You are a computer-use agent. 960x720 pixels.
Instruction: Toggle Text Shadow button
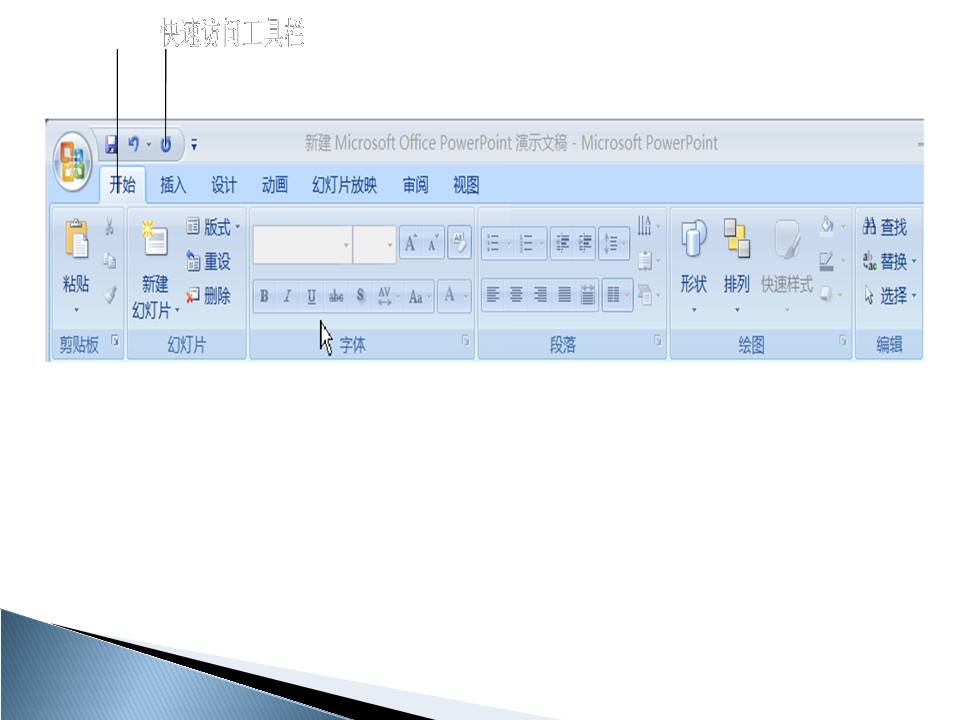360,296
